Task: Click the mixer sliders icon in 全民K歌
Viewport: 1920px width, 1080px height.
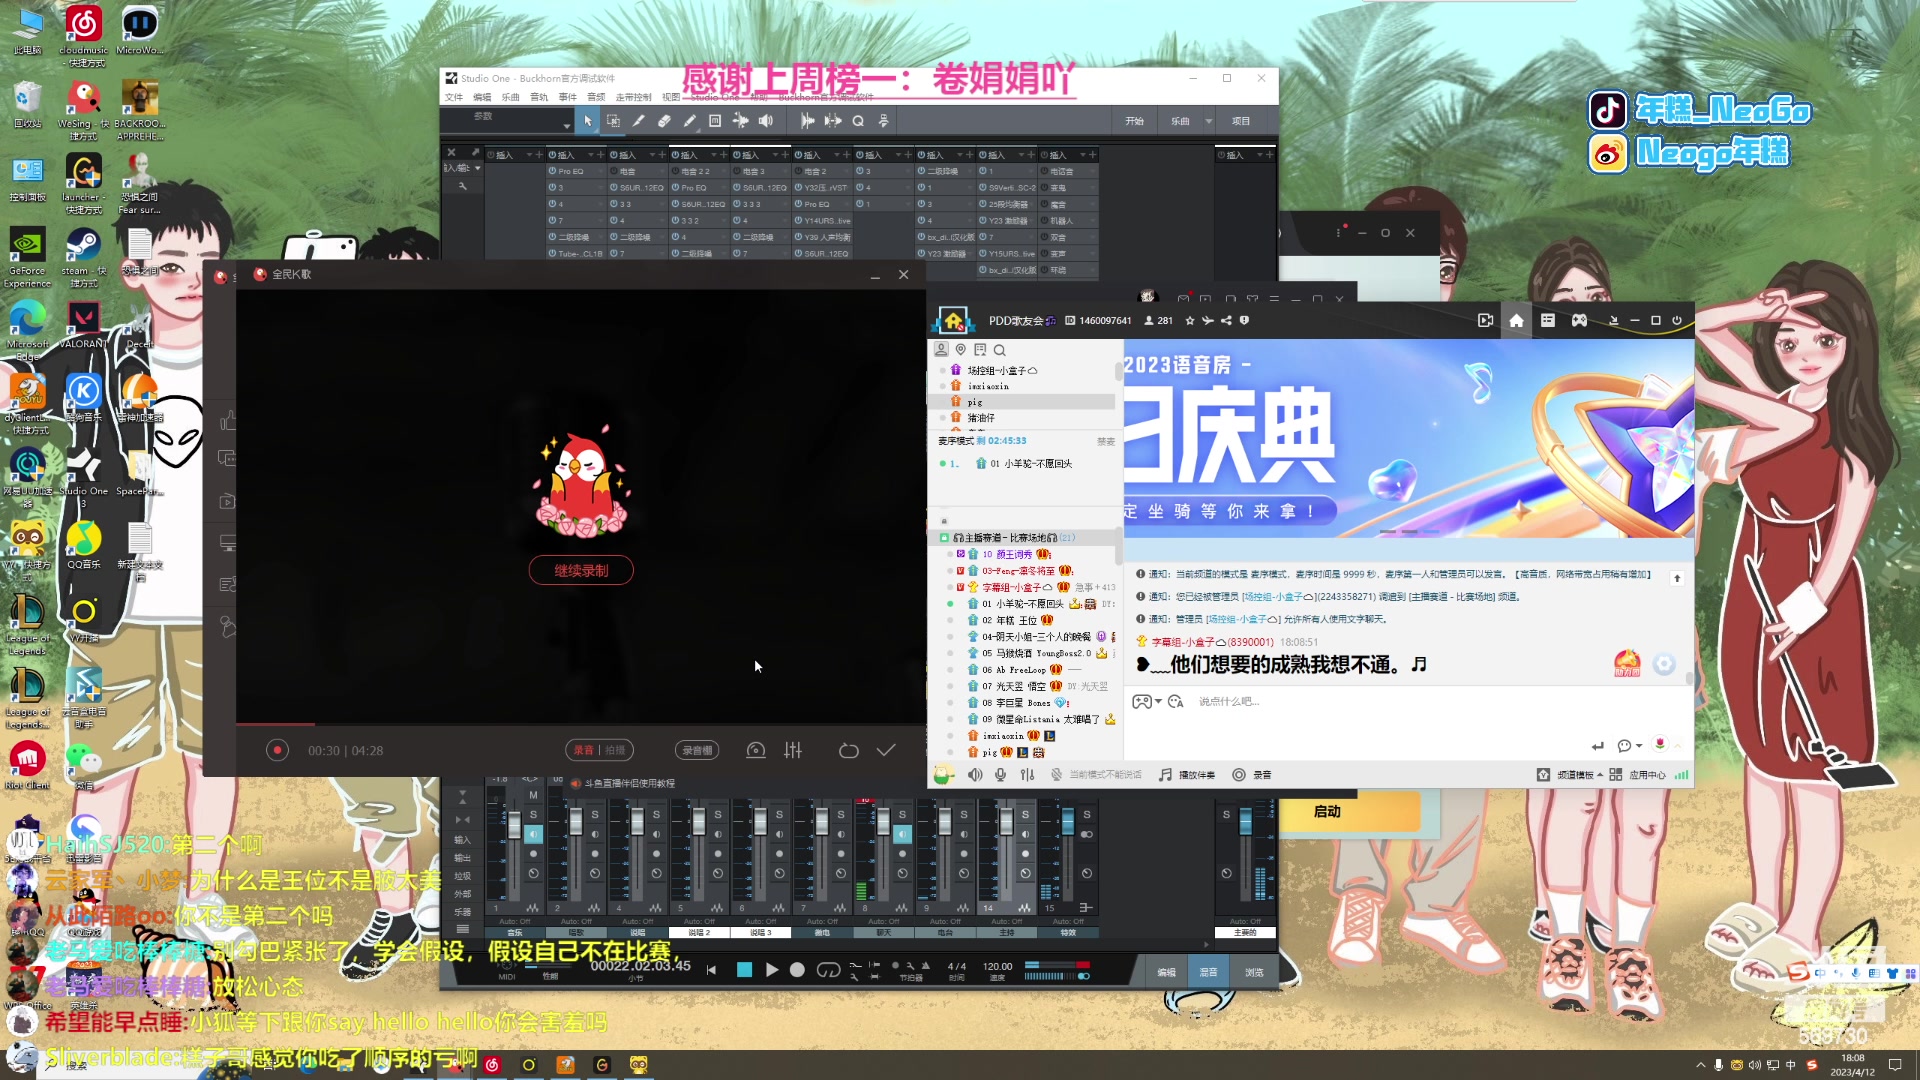Action: tap(793, 750)
